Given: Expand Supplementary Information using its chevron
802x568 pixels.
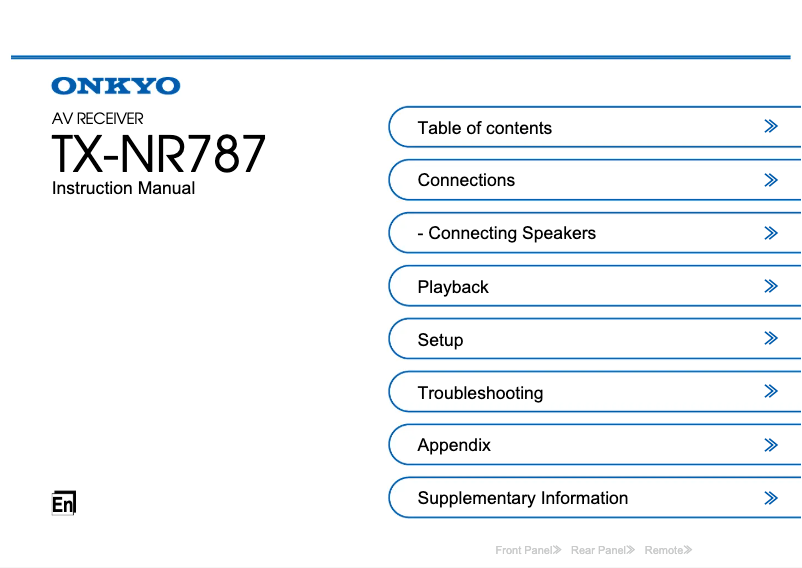Looking at the screenshot, I should coord(770,498).
